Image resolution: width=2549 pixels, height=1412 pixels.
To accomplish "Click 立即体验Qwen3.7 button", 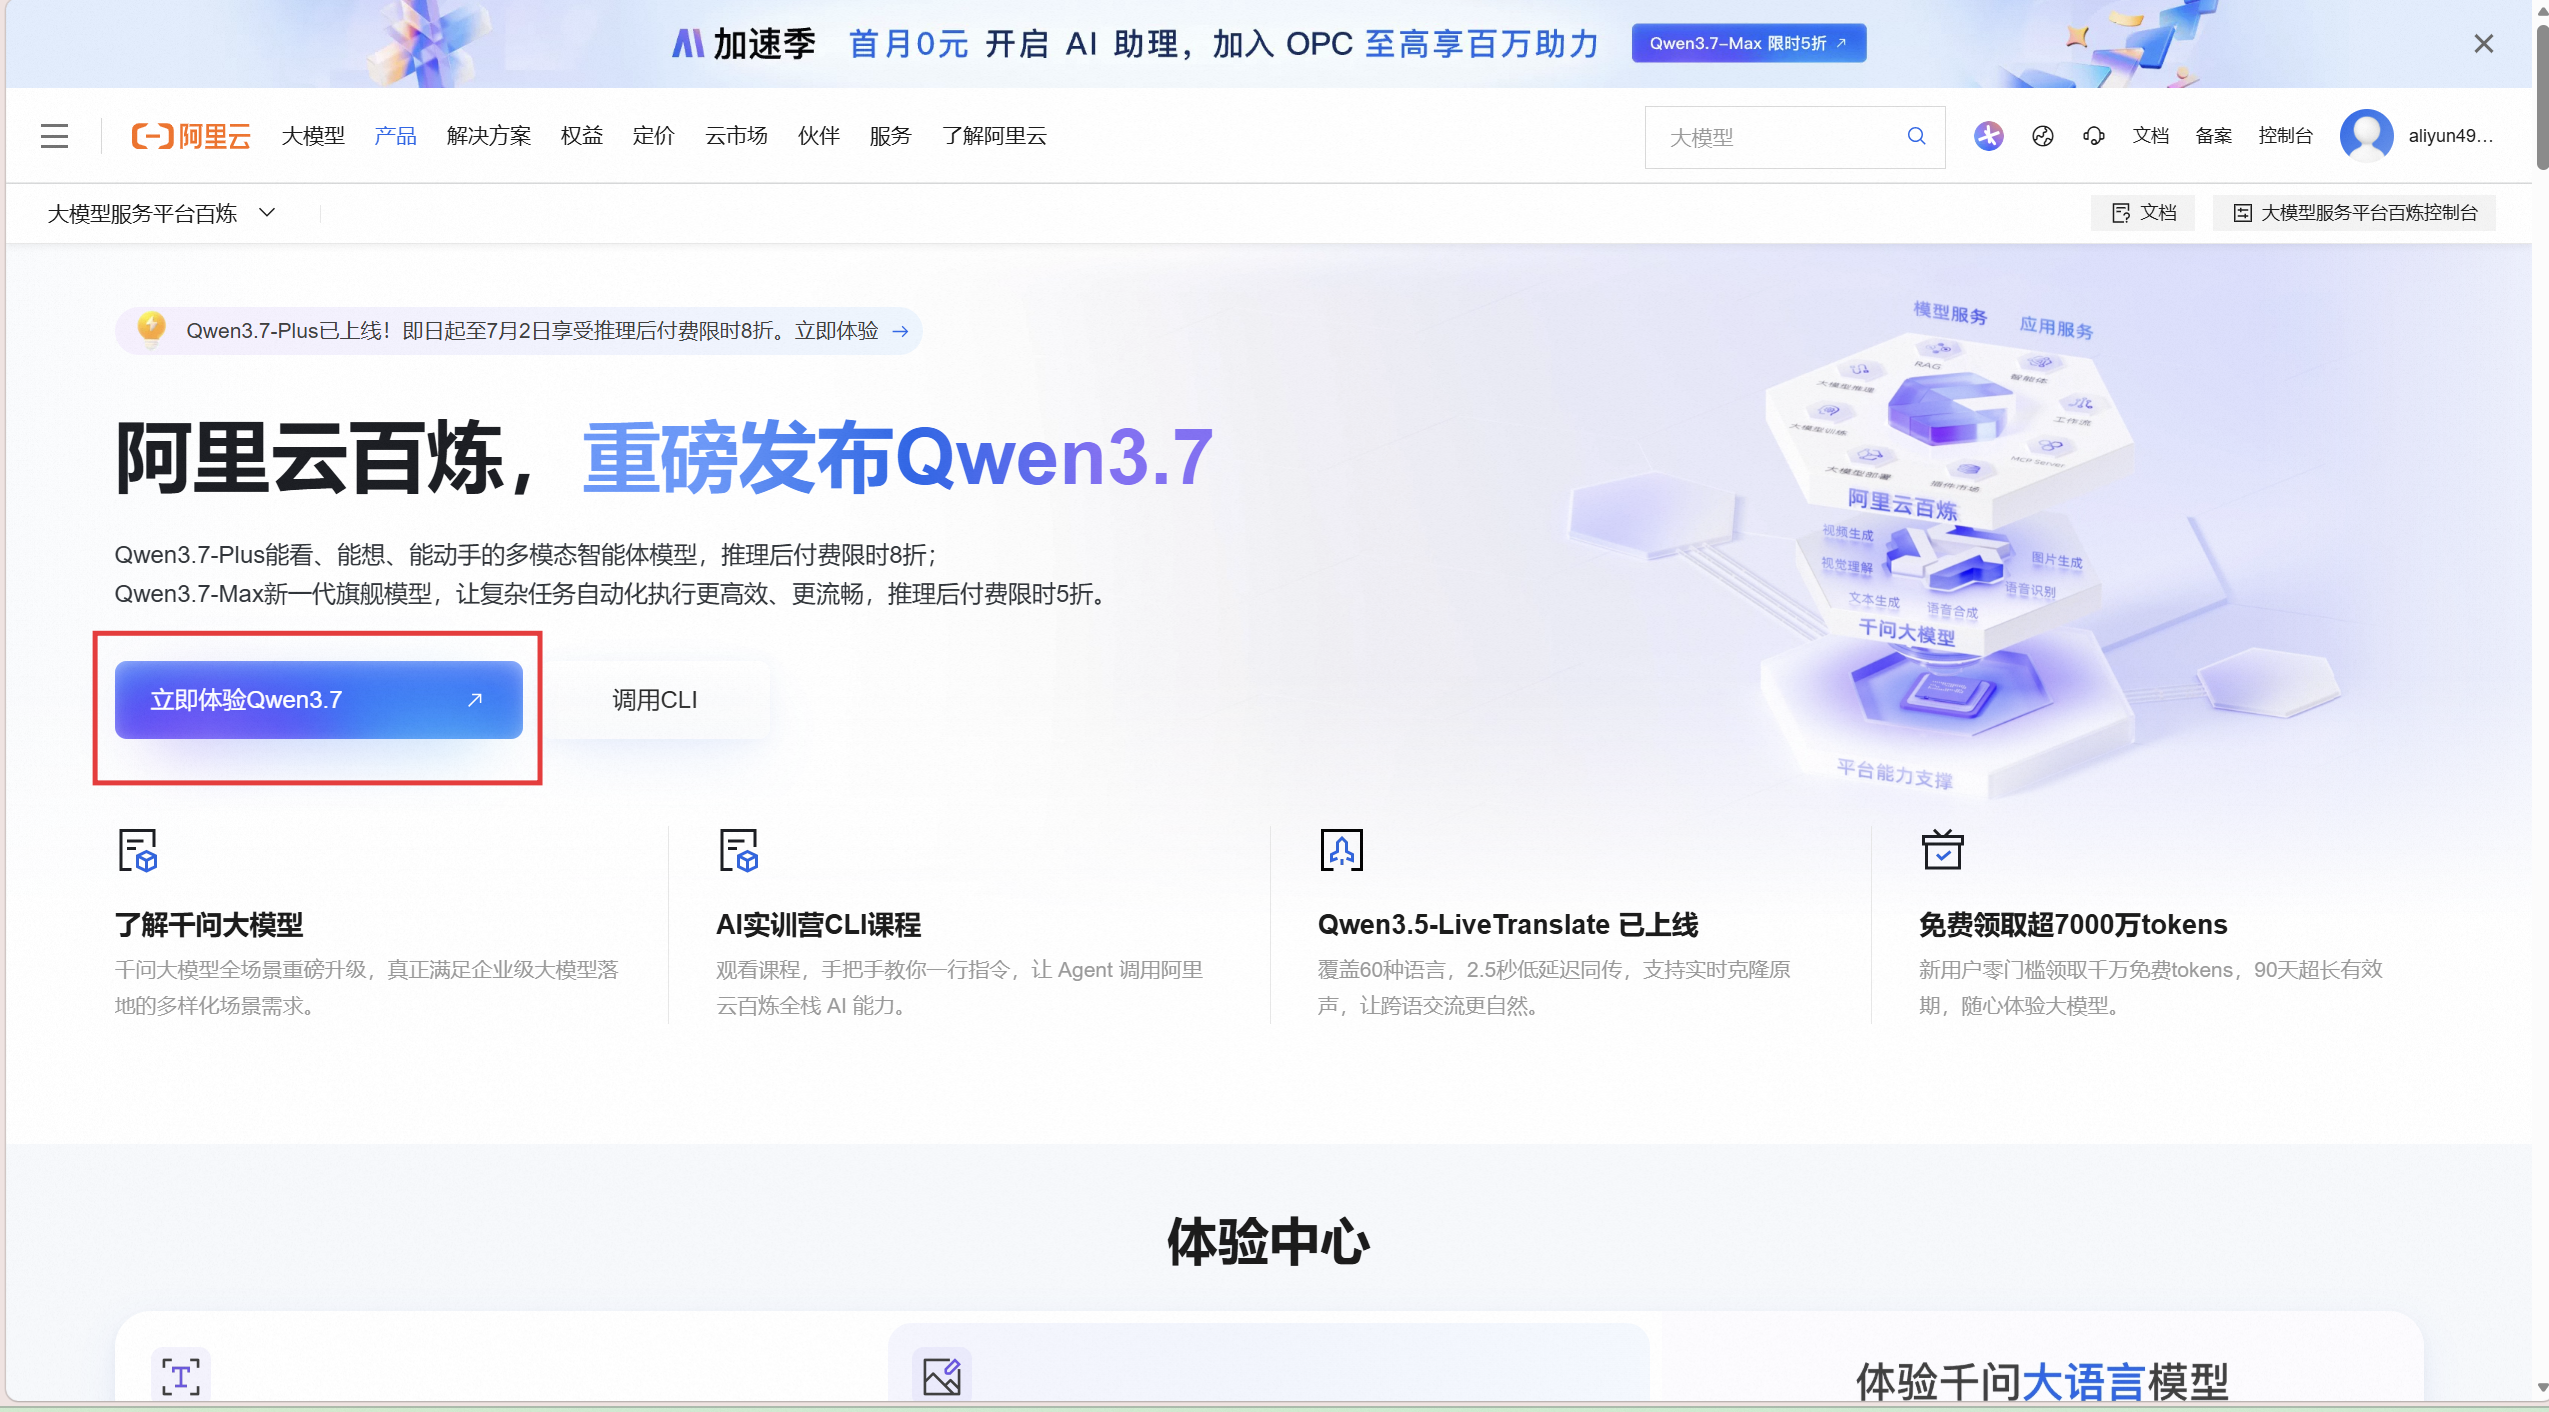I will click(x=318, y=700).
